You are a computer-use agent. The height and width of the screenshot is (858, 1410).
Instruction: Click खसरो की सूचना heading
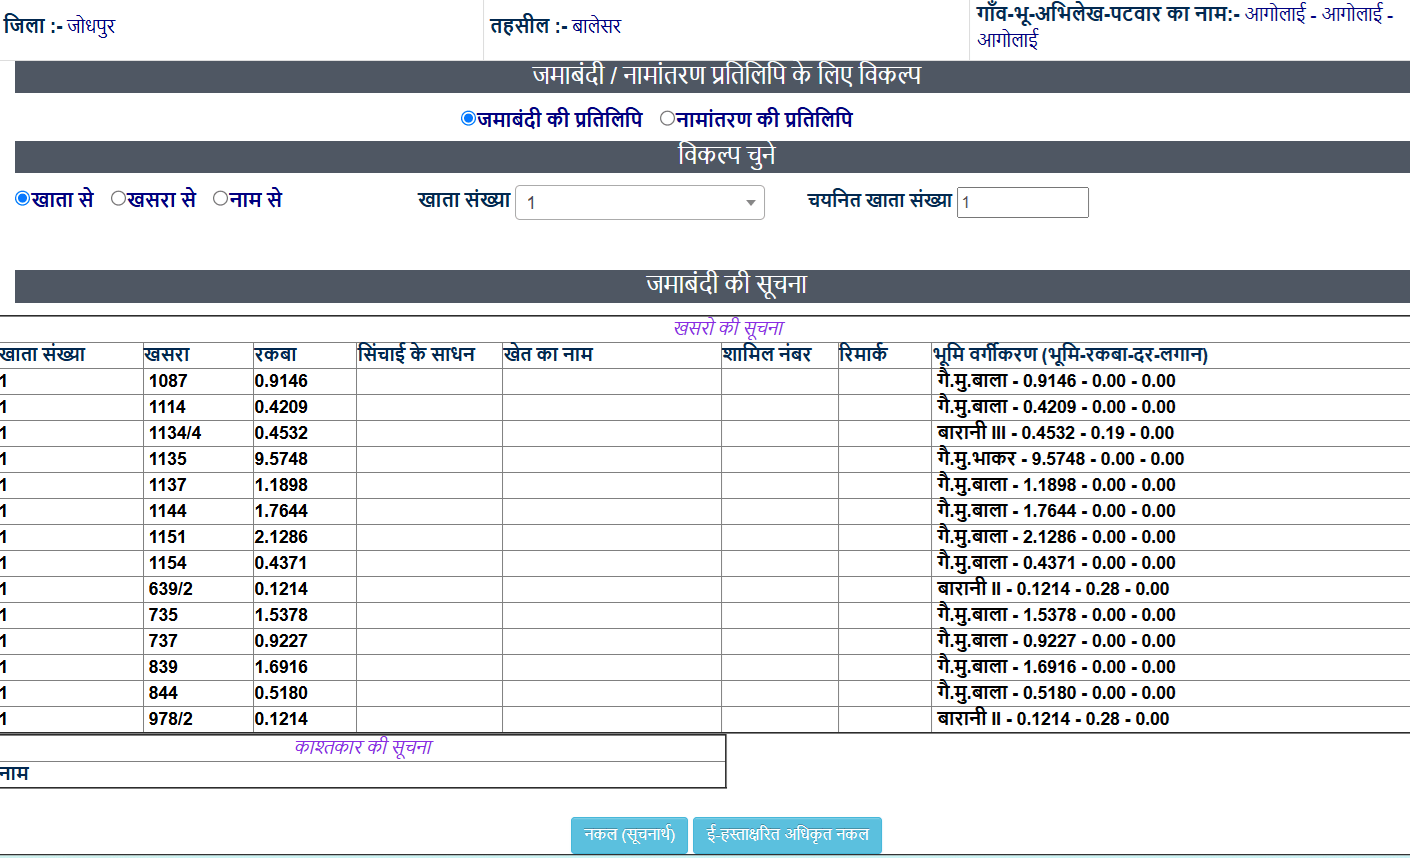point(729,328)
